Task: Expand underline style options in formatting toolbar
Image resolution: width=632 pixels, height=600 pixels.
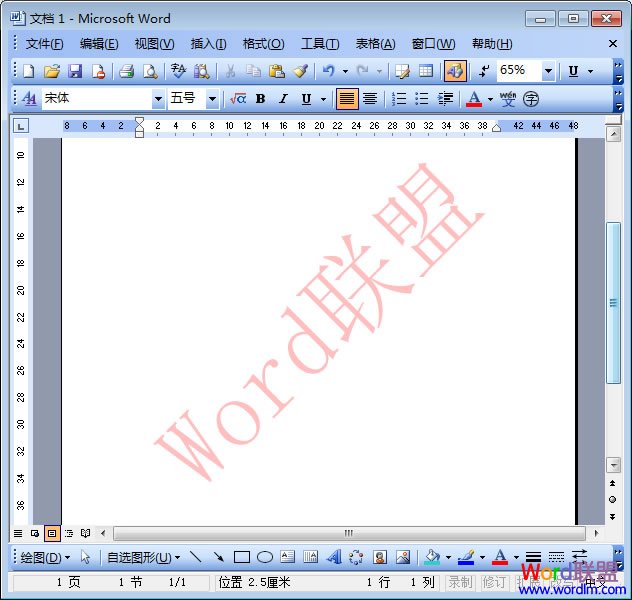Action: click(x=323, y=99)
